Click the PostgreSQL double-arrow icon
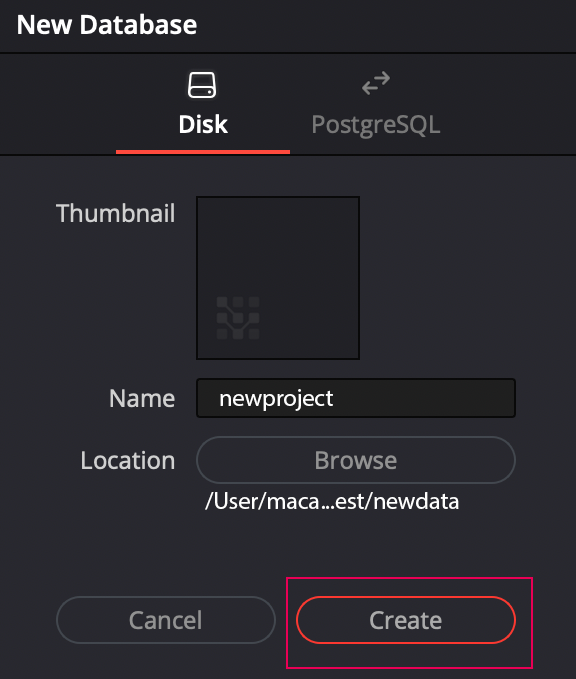Screen dimensions: 576x679 click(376, 83)
